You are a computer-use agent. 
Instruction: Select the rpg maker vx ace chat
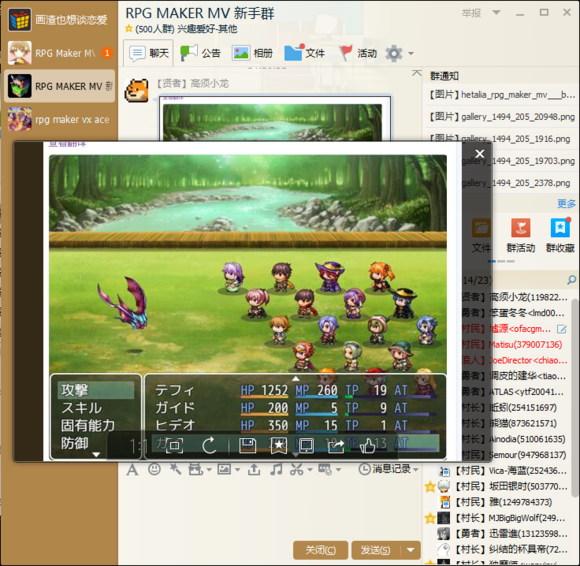[59, 119]
